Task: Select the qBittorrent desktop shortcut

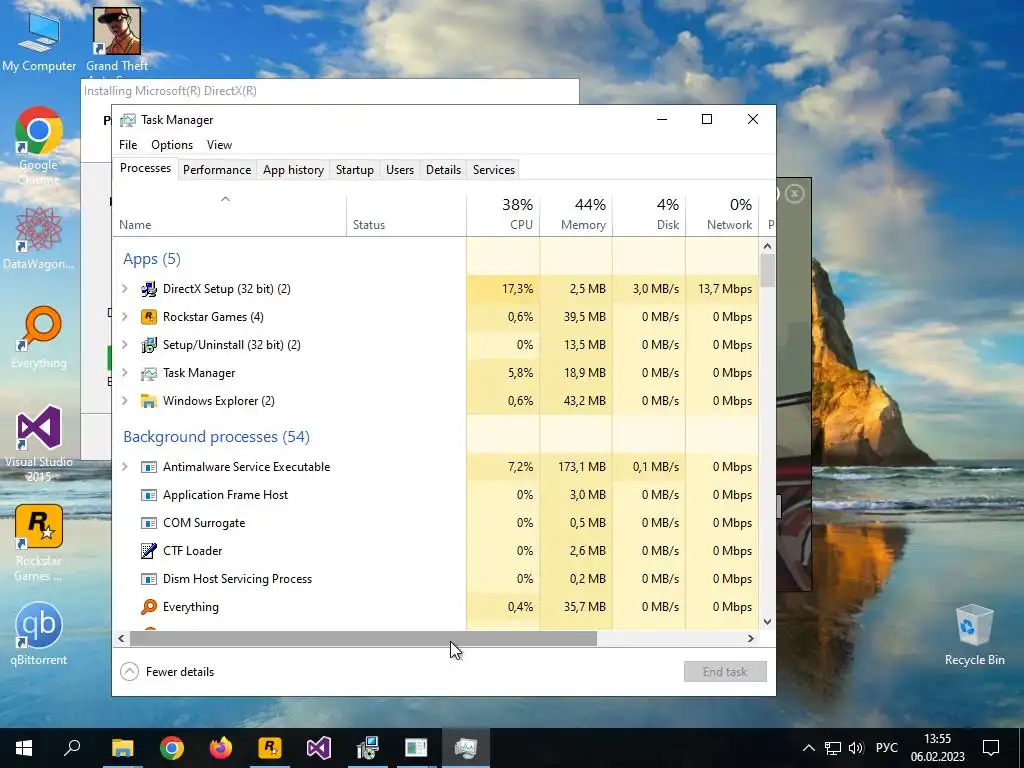Action: pyautogui.click(x=39, y=633)
